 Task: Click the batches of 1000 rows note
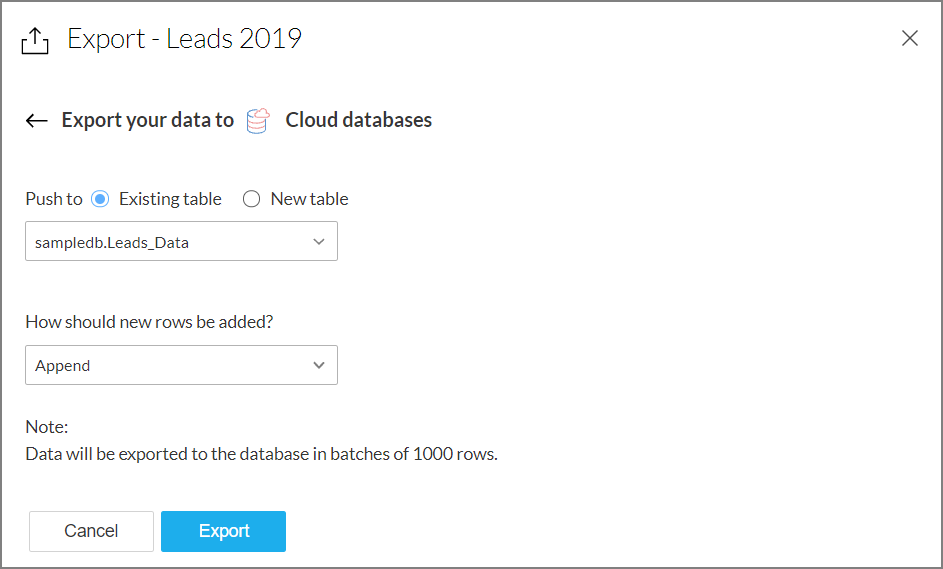click(261, 454)
